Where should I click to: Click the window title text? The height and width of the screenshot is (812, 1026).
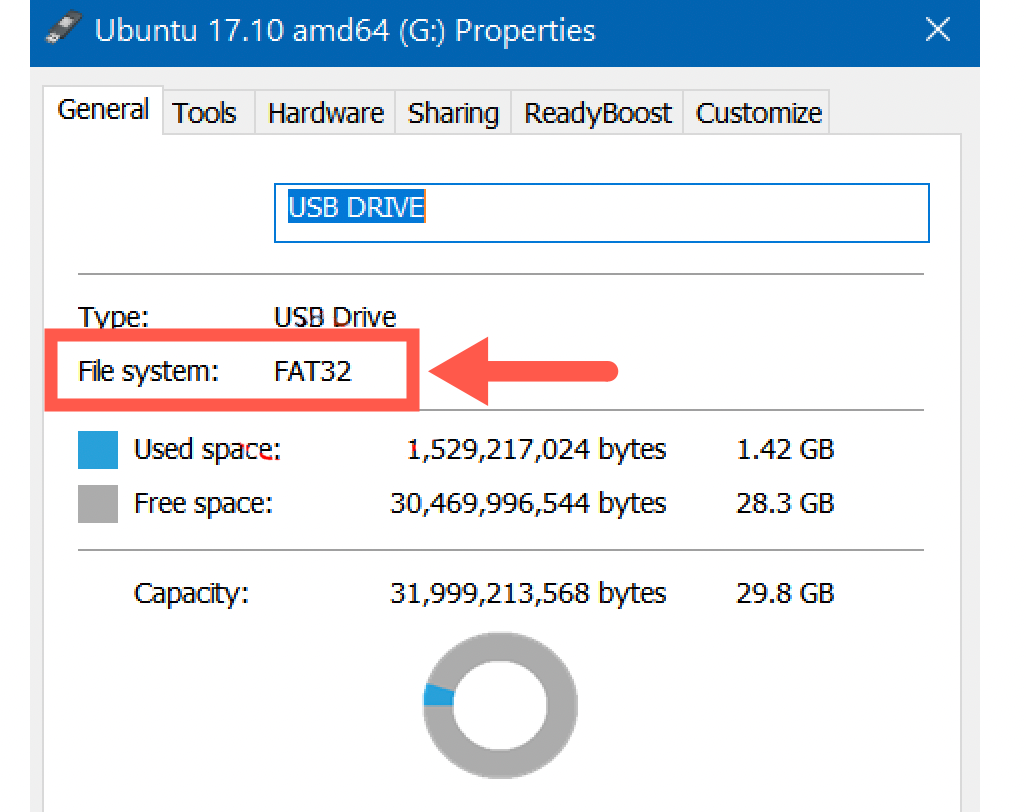[x=345, y=30]
